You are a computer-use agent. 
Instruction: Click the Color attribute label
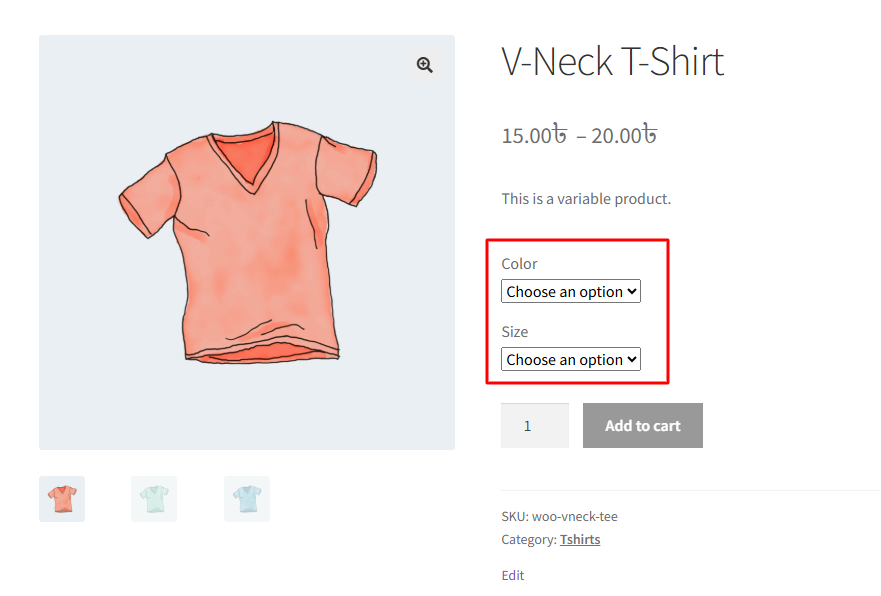[x=519, y=264]
